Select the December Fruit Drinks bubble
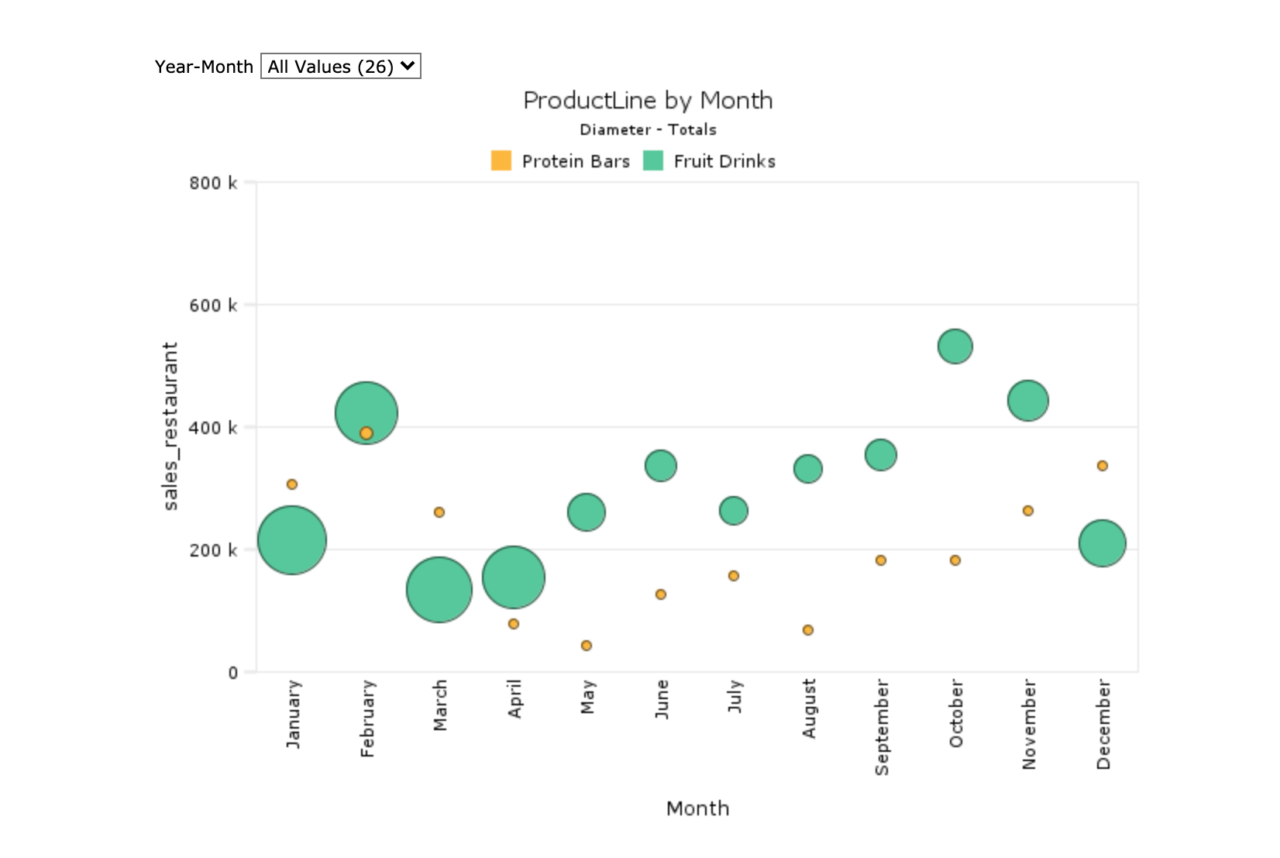Image resolution: width=1280 pixels, height=858 pixels. [x=1102, y=544]
